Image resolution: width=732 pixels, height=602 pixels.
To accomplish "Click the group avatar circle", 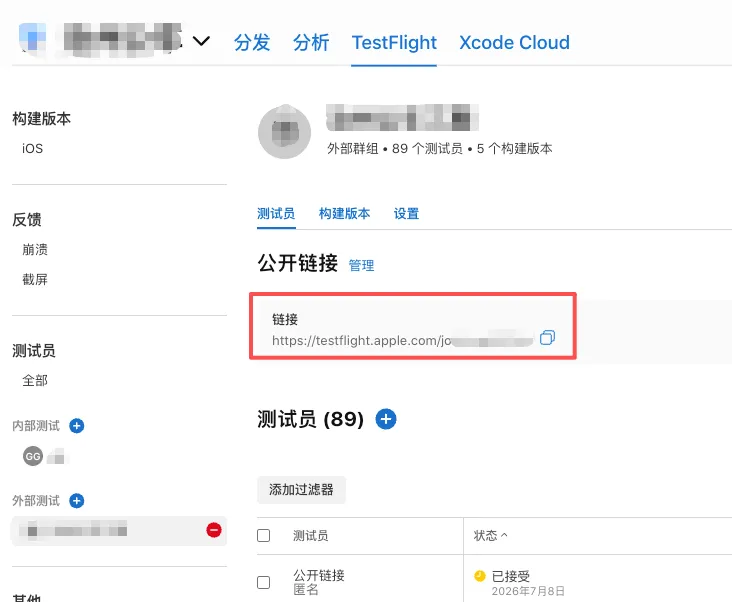I will [x=284, y=132].
